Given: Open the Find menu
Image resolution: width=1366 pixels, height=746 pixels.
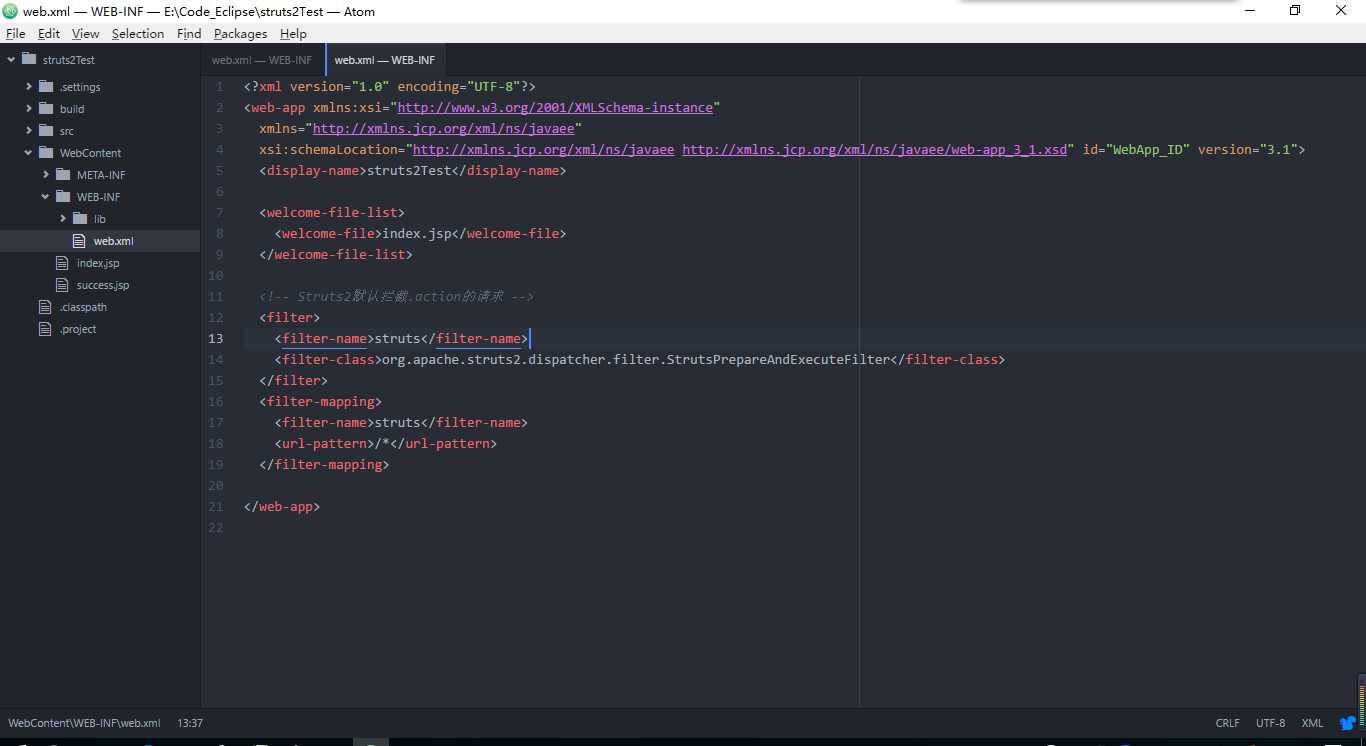Looking at the screenshot, I should point(189,33).
